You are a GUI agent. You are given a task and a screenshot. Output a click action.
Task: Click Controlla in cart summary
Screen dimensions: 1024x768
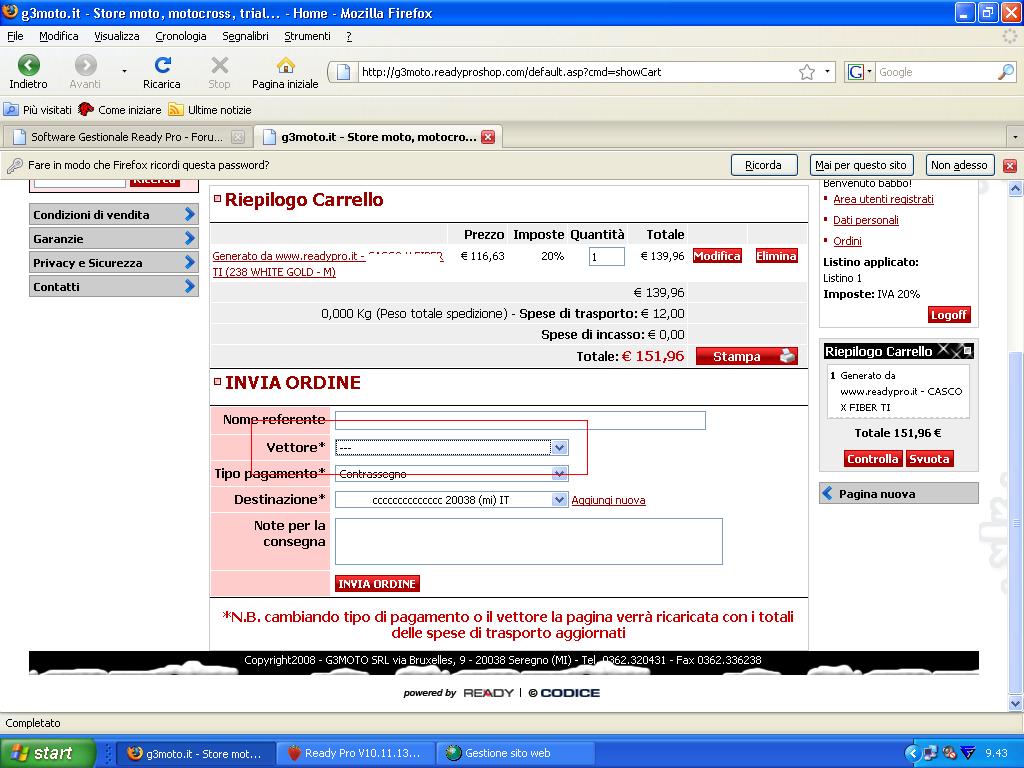[872, 459]
